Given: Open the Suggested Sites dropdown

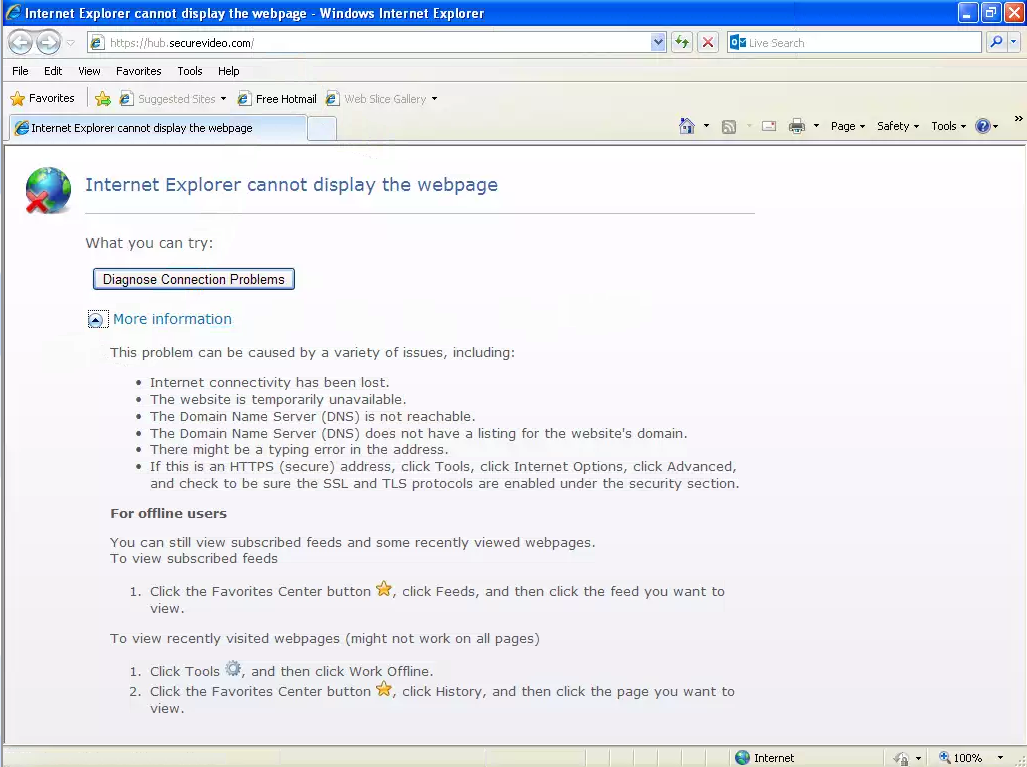Looking at the screenshot, I should pyautogui.click(x=222, y=98).
